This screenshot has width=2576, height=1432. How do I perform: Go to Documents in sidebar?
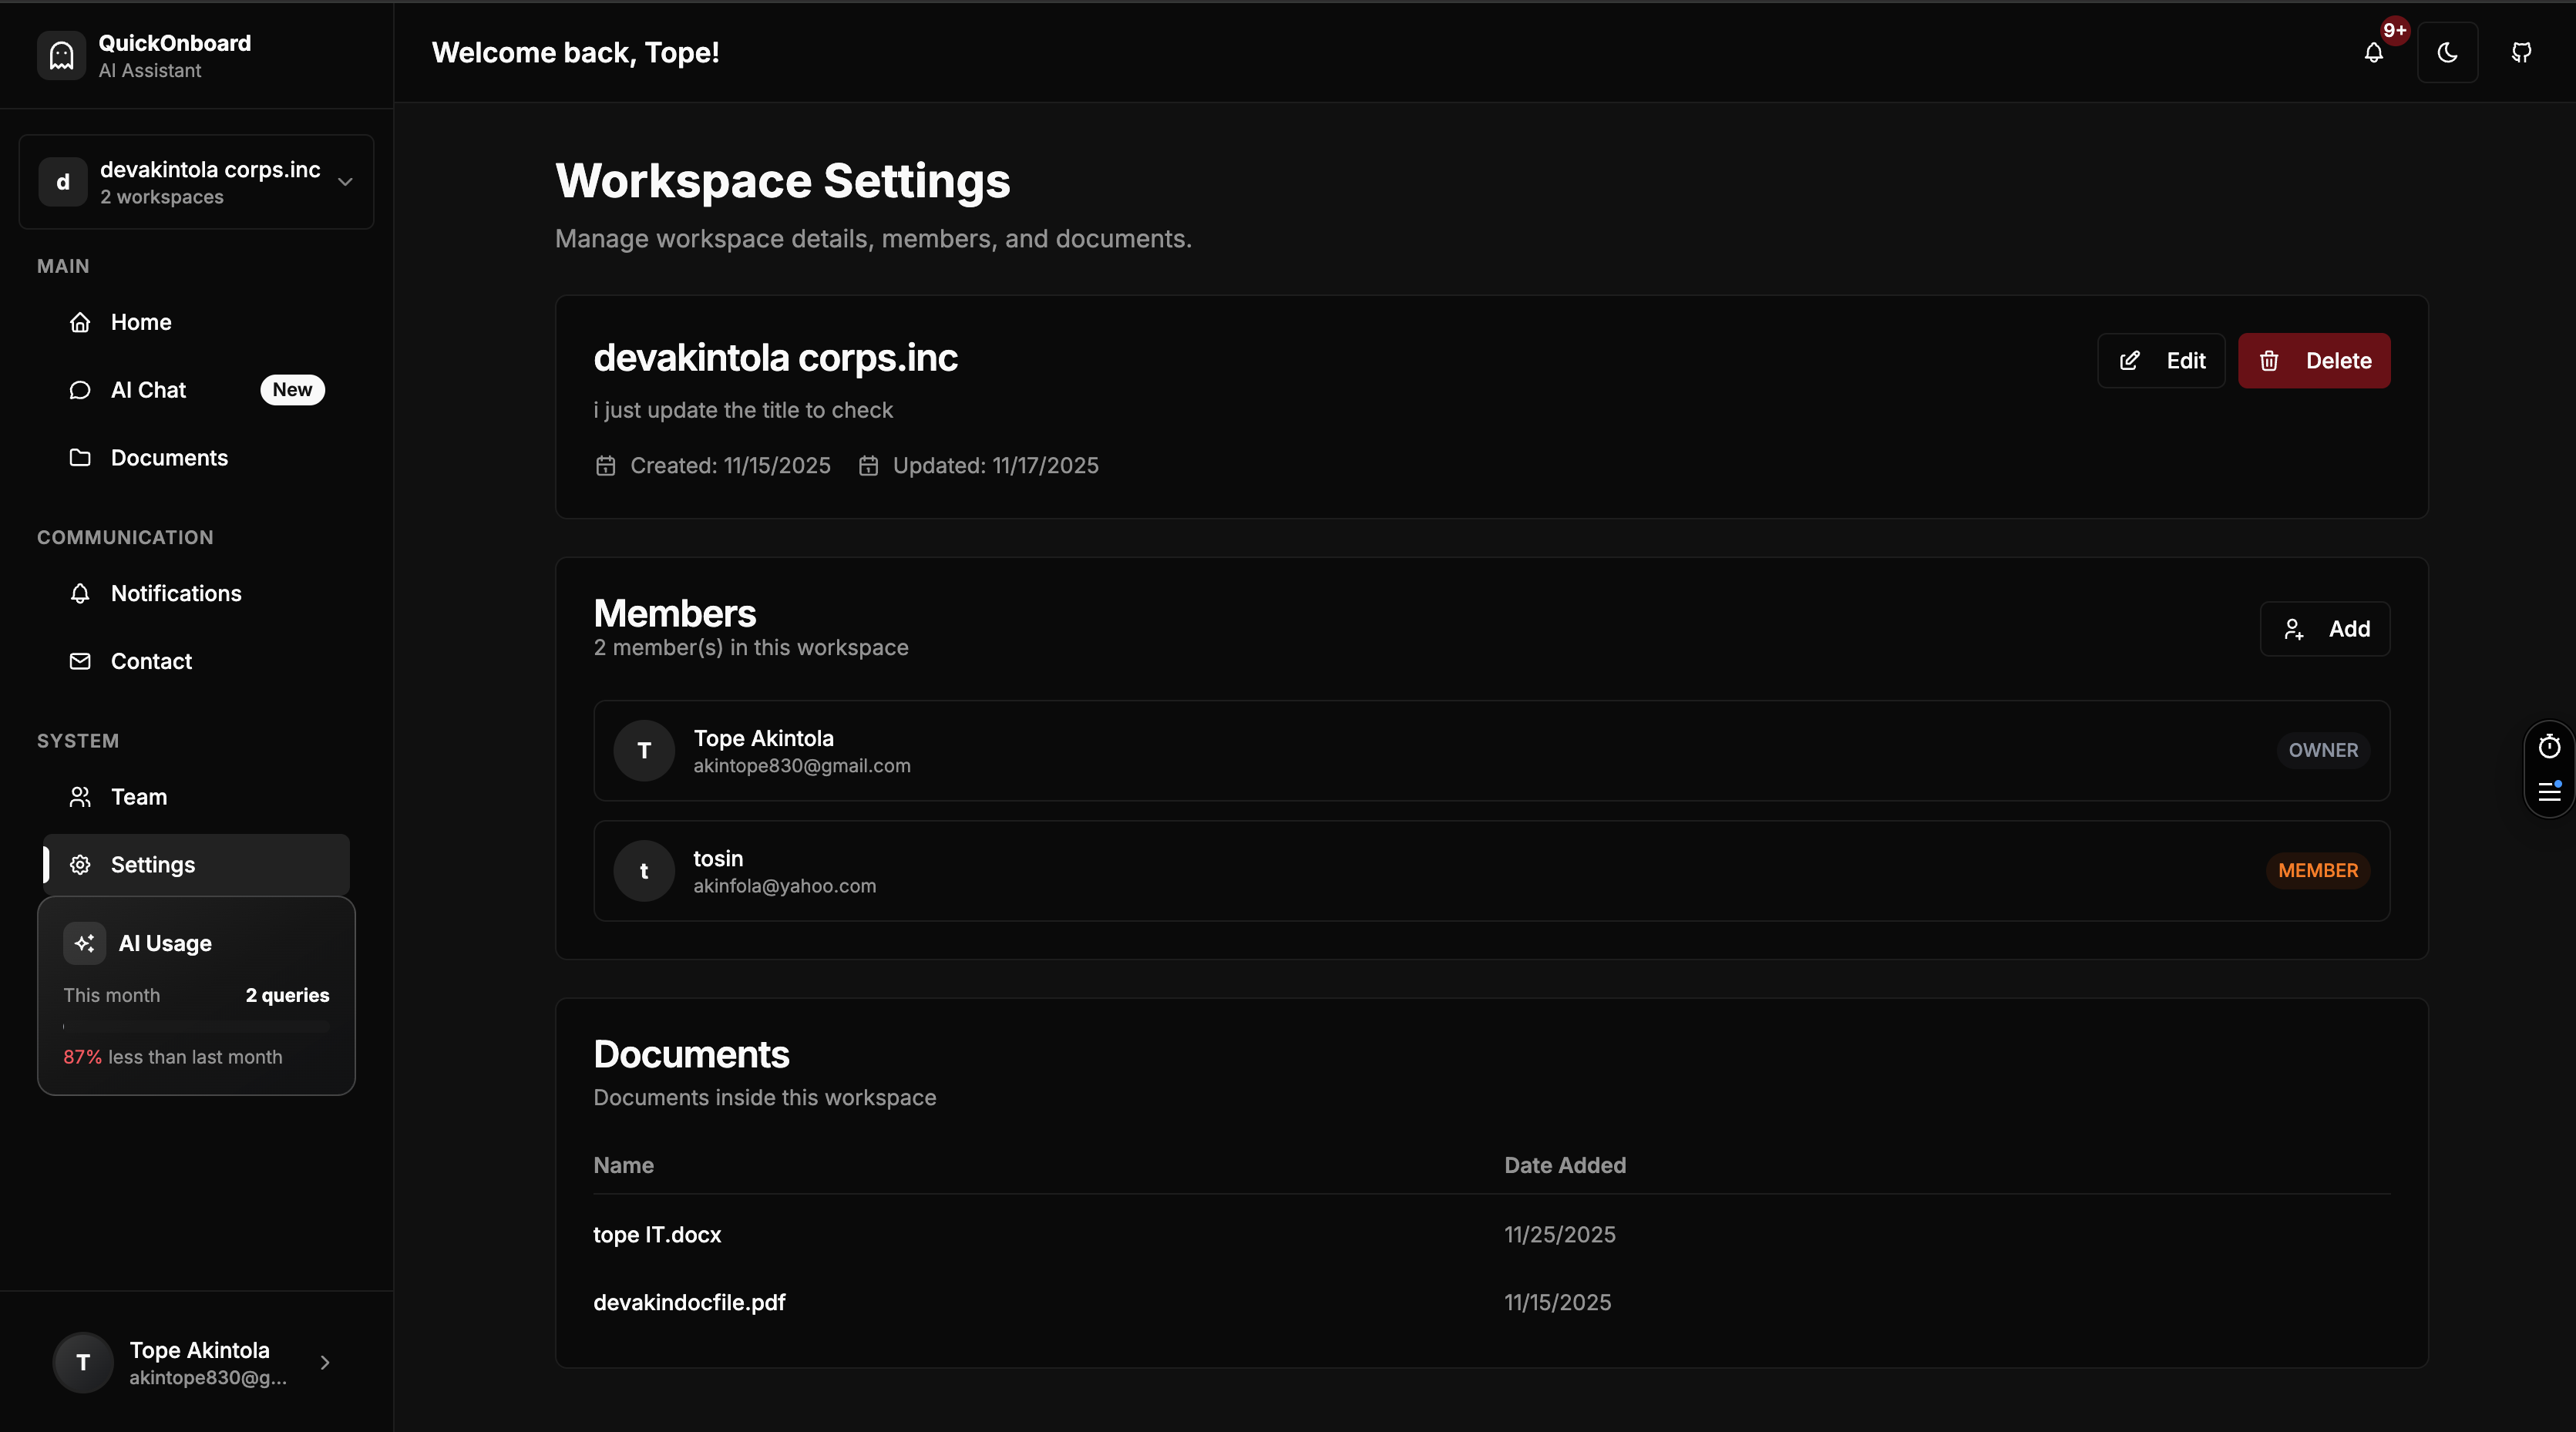[169, 458]
